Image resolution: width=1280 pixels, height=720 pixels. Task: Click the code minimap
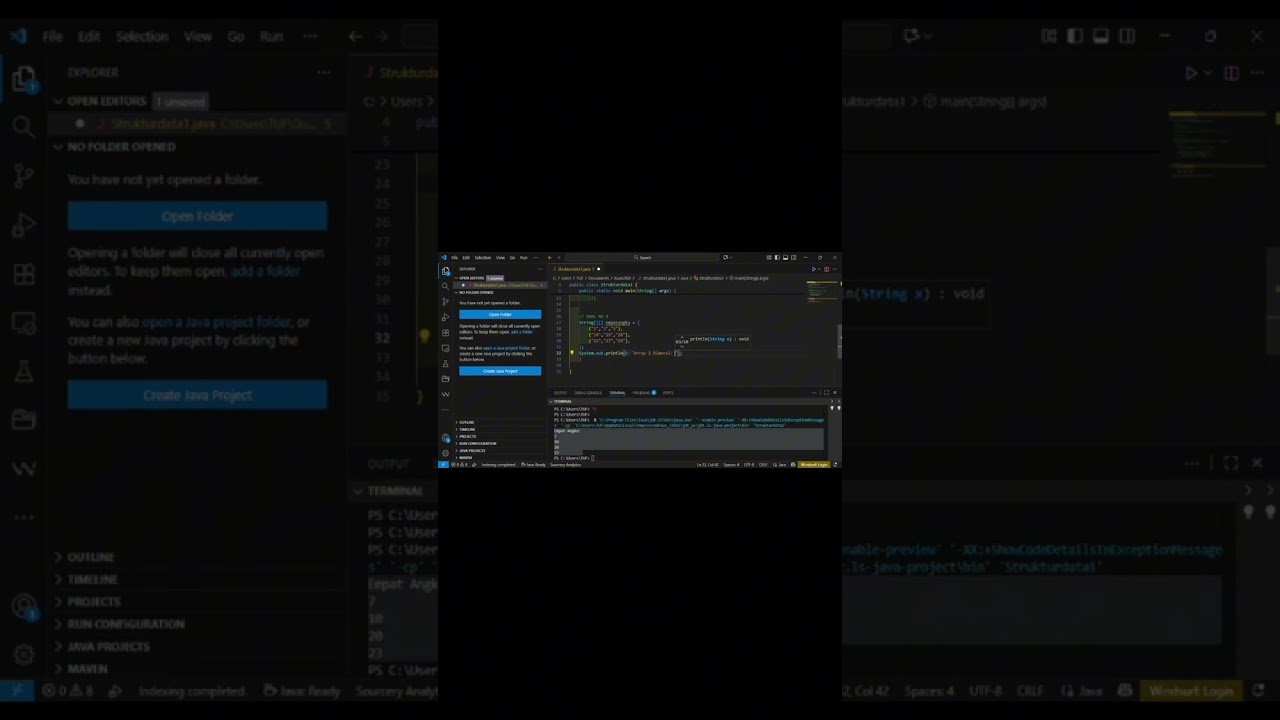pyautogui.click(x=822, y=292)
